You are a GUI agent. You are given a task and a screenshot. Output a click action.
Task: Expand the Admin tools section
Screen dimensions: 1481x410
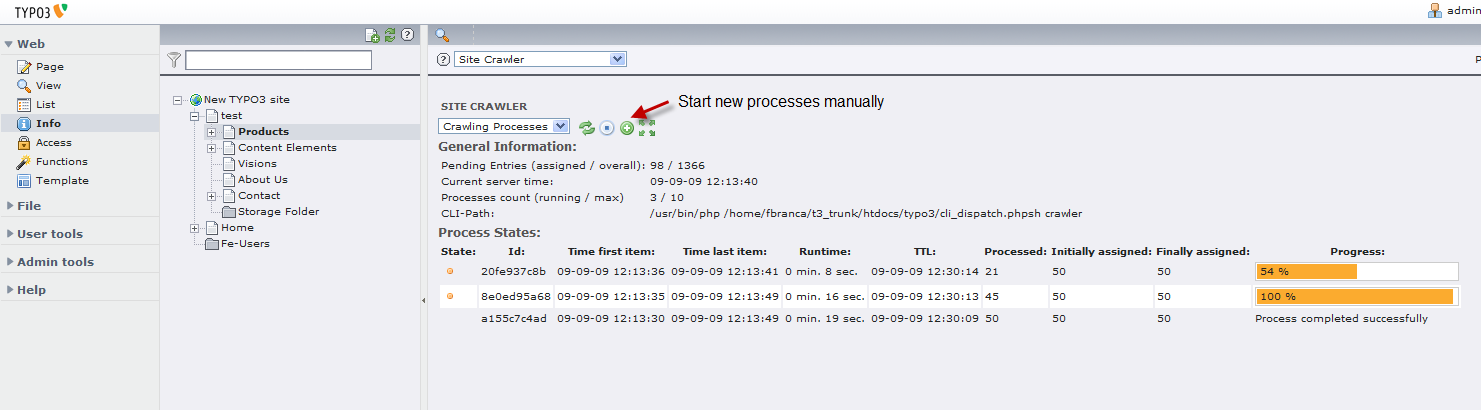55,262
